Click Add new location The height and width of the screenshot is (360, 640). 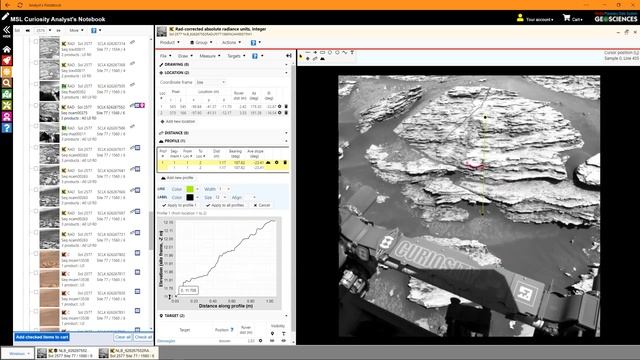(x=178, y=122)
